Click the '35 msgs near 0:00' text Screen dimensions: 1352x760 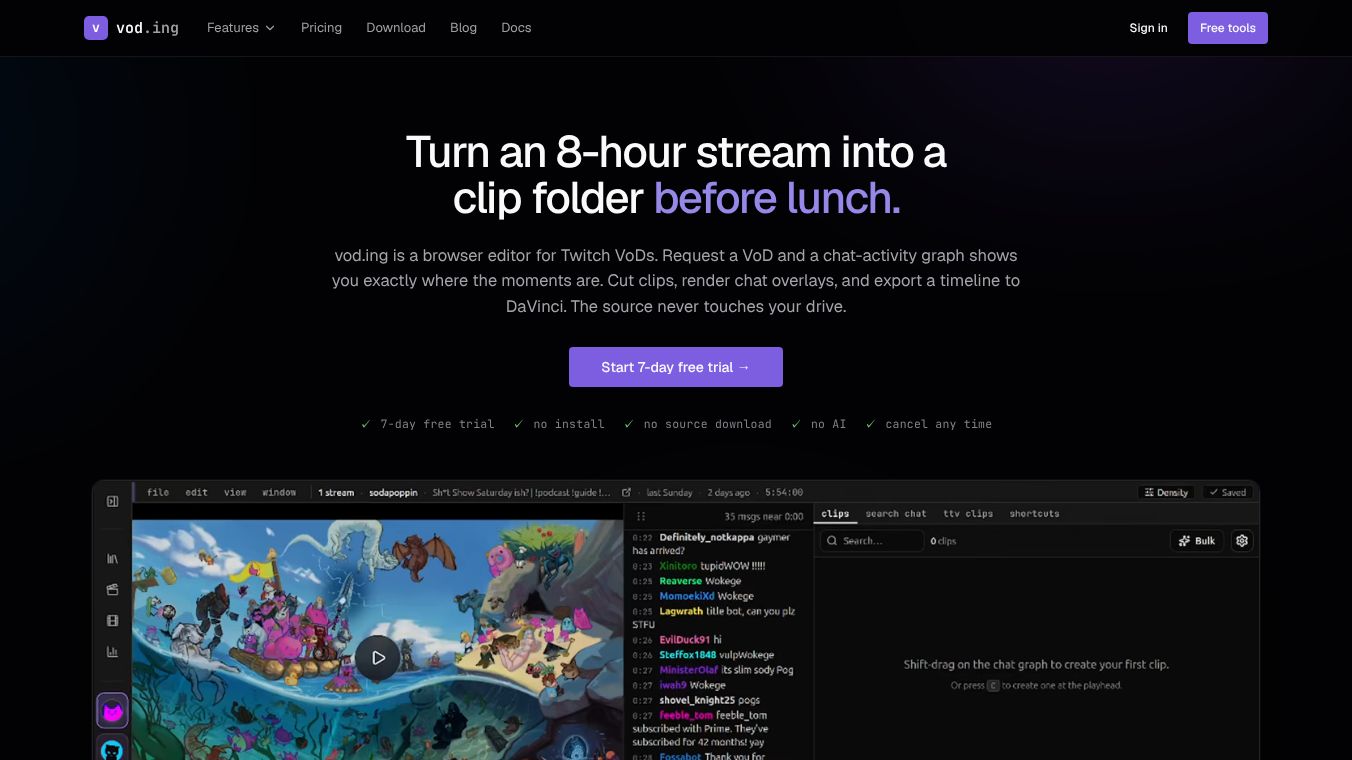[764, 517]
